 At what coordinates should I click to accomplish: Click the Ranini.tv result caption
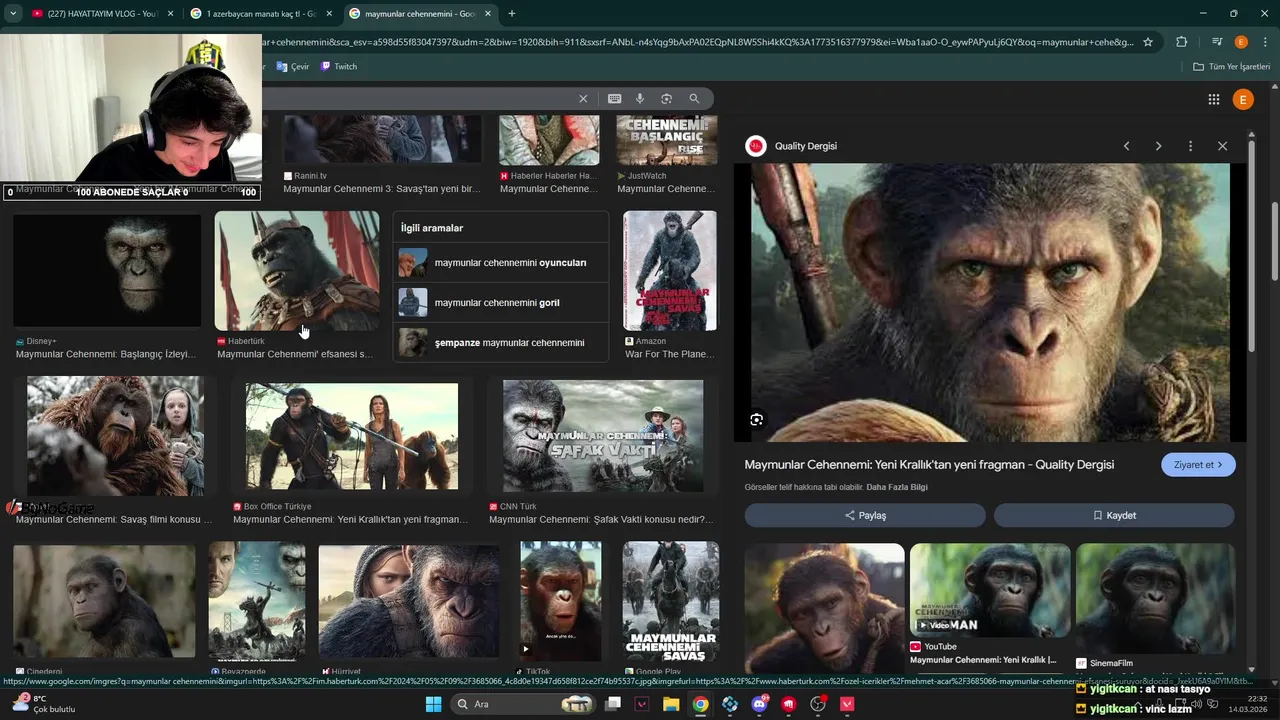tap(382, 188)
